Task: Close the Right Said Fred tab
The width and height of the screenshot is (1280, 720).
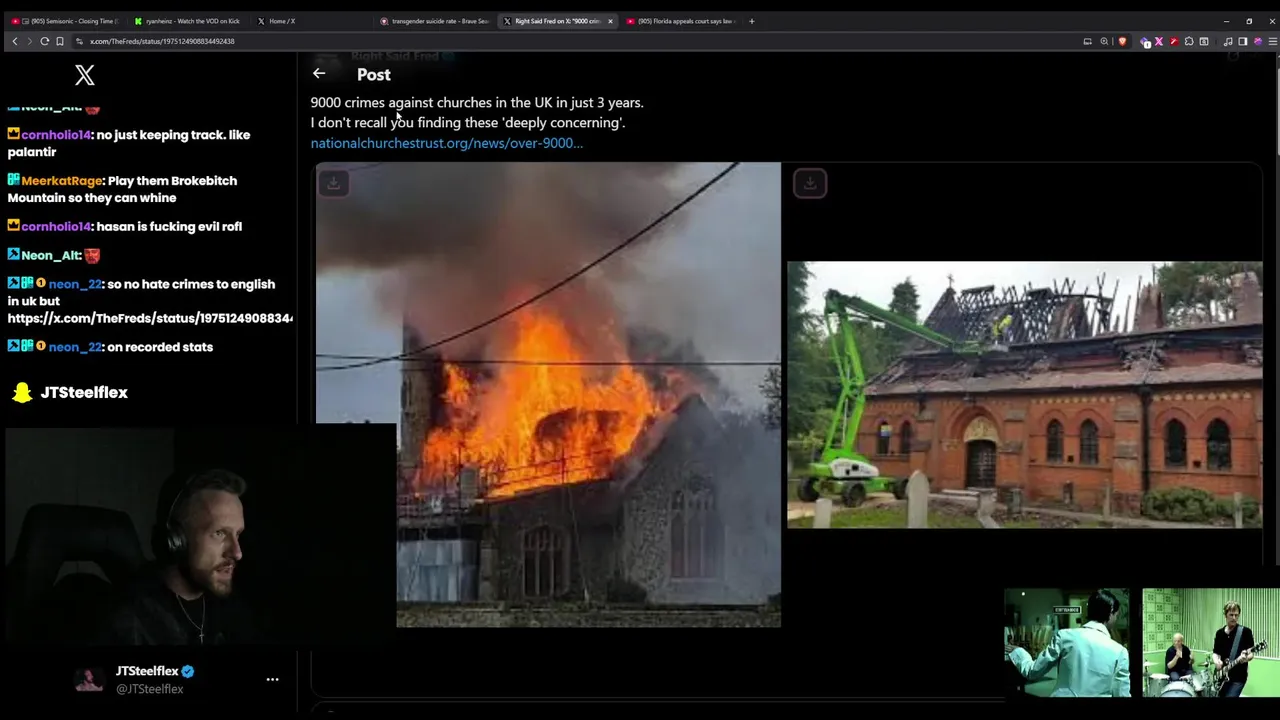Action: click(x=610, y=21)
